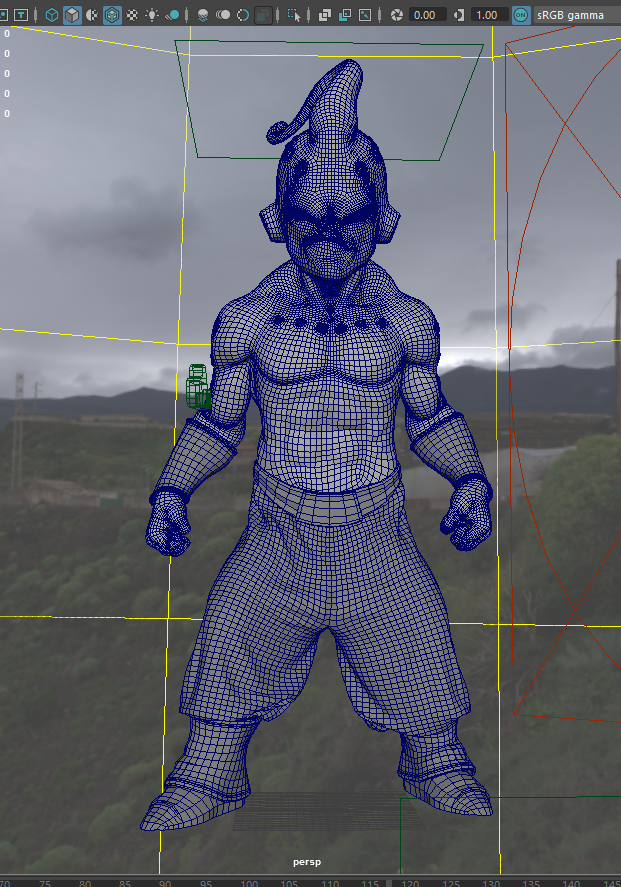Screen dimensions: 621x887
Task: Activate Isolate Select icon
Action: 294,15
